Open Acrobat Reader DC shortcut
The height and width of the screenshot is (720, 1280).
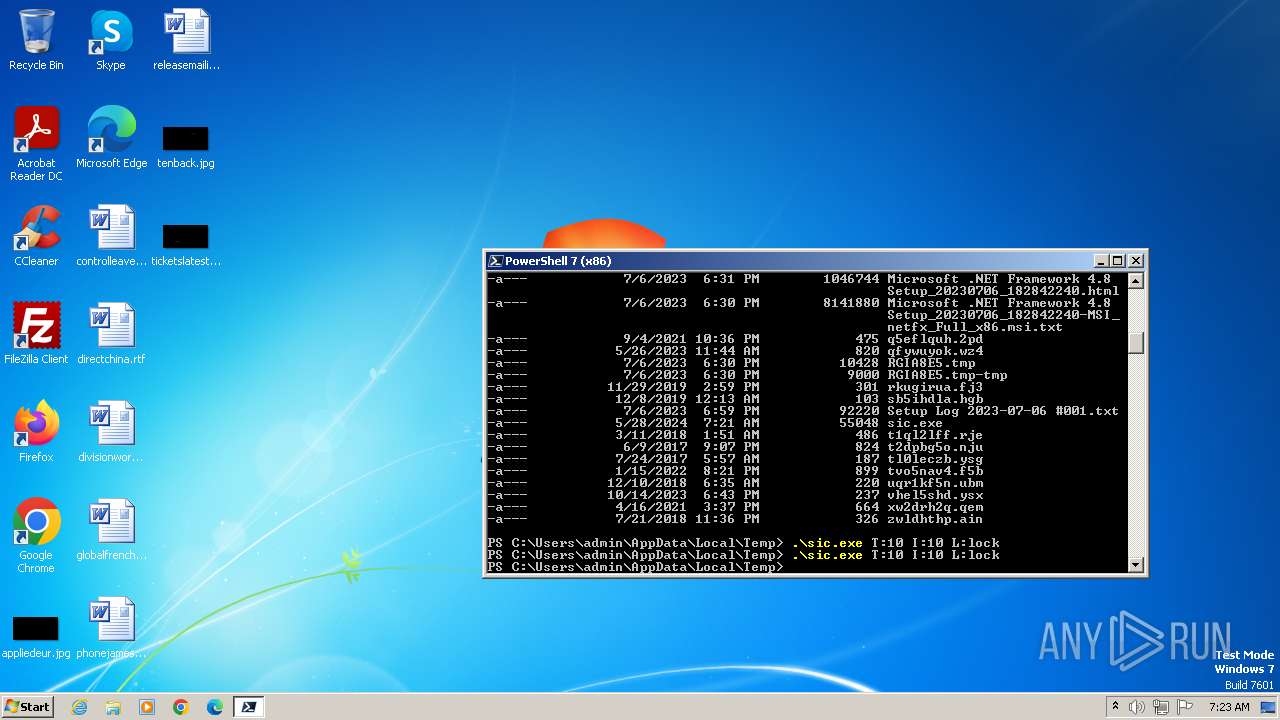pos(36,143)
